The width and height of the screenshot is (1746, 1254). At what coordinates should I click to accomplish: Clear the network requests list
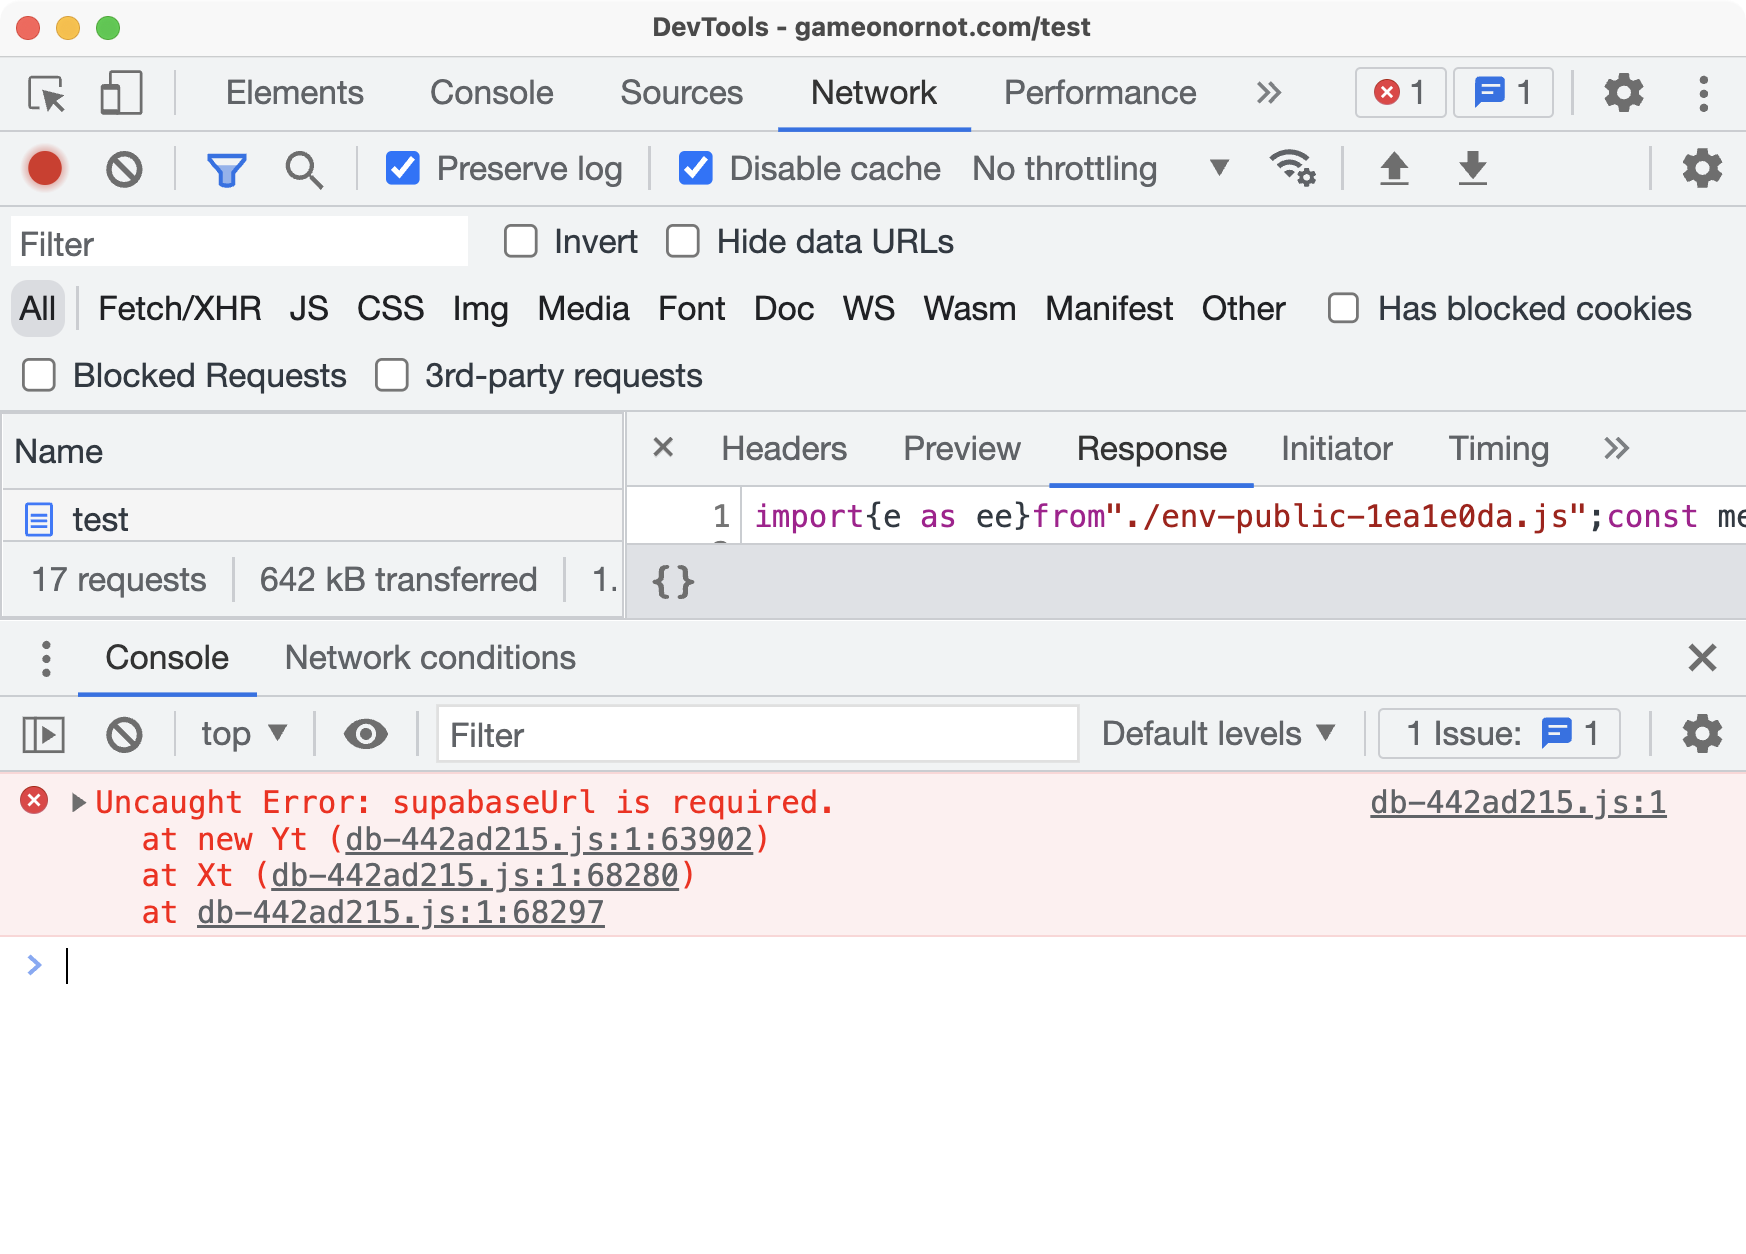coord(124,168)
